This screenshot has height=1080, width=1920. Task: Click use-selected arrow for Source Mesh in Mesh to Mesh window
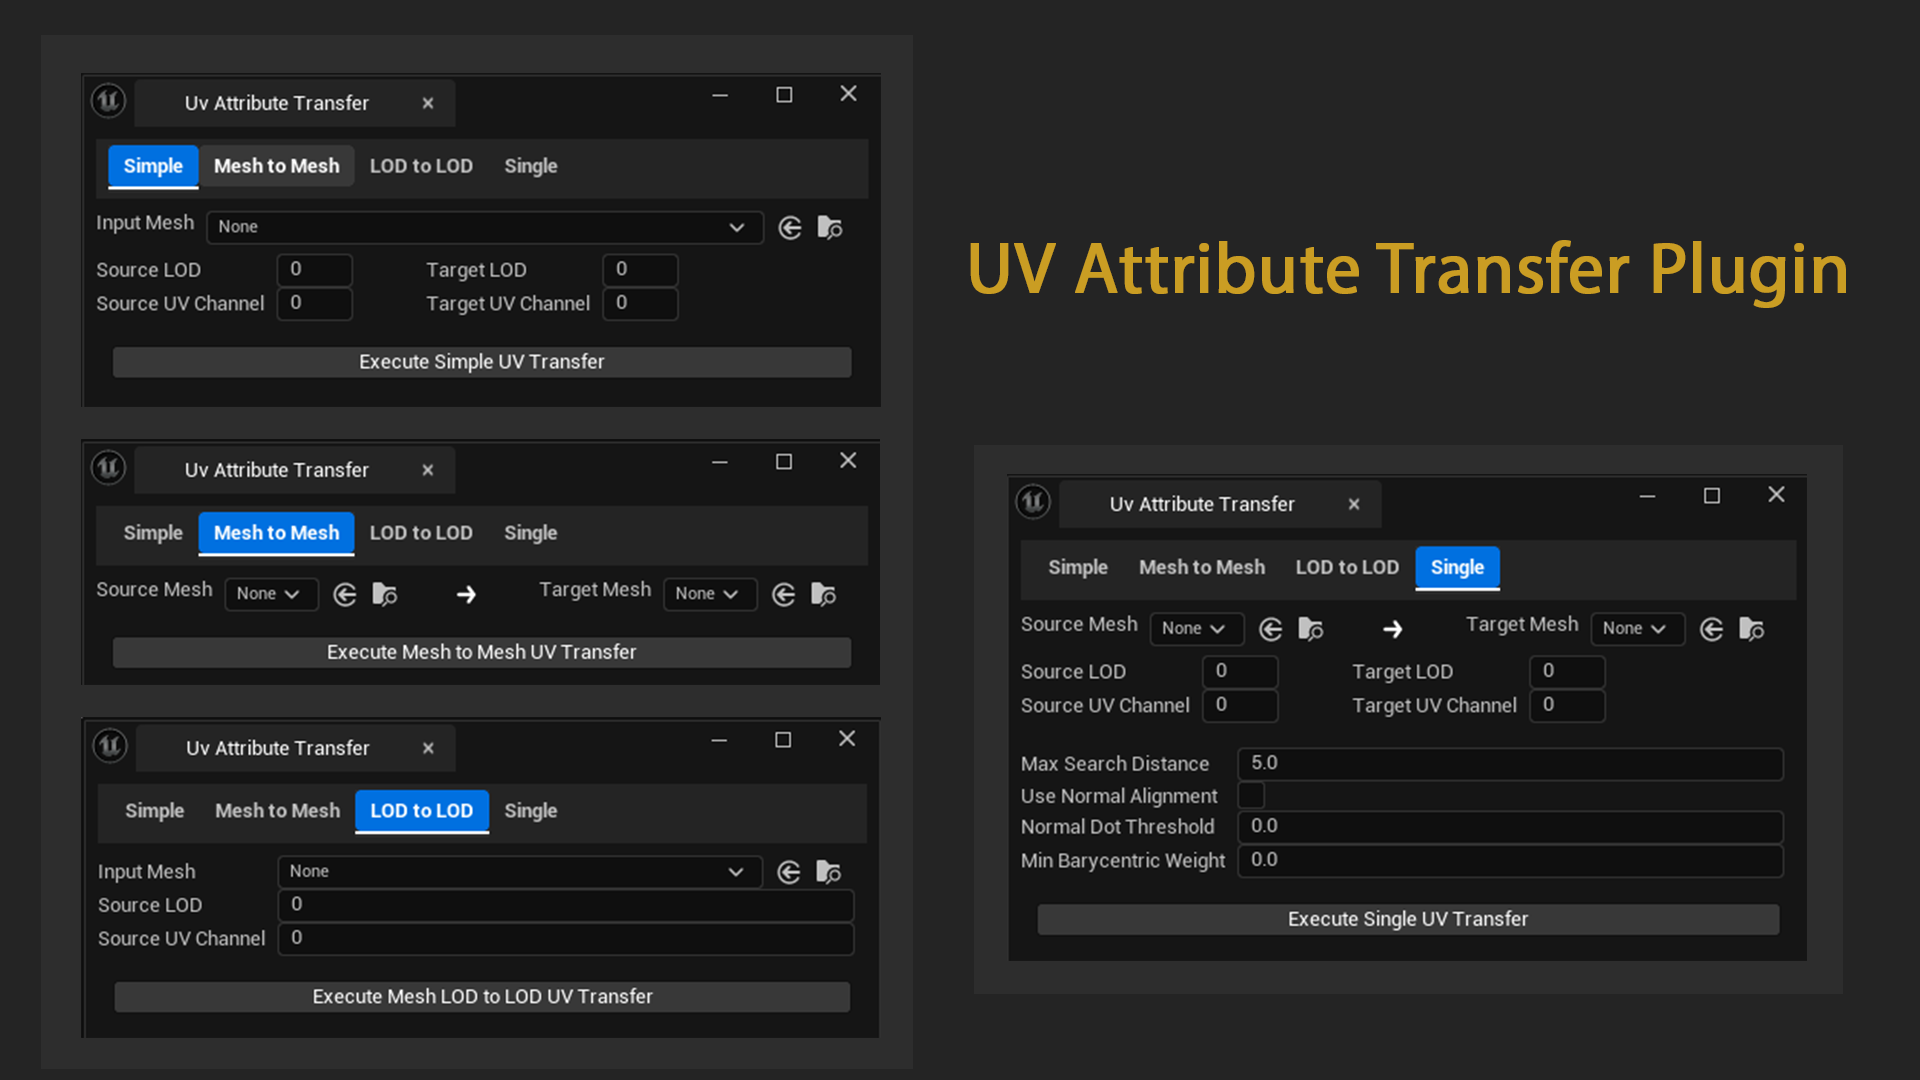(x=345, y=595)
